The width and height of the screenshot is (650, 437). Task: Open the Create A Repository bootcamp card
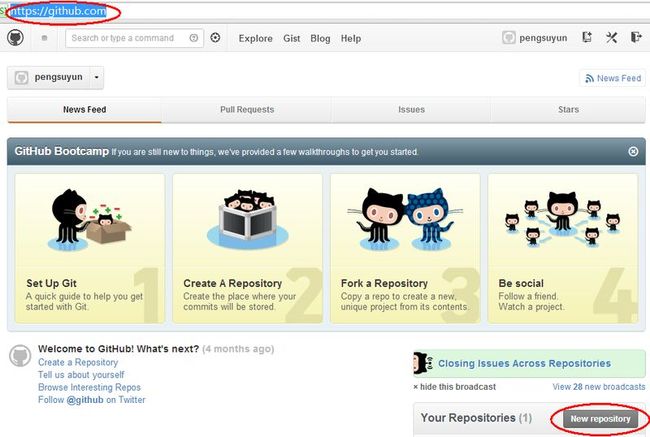247,248
